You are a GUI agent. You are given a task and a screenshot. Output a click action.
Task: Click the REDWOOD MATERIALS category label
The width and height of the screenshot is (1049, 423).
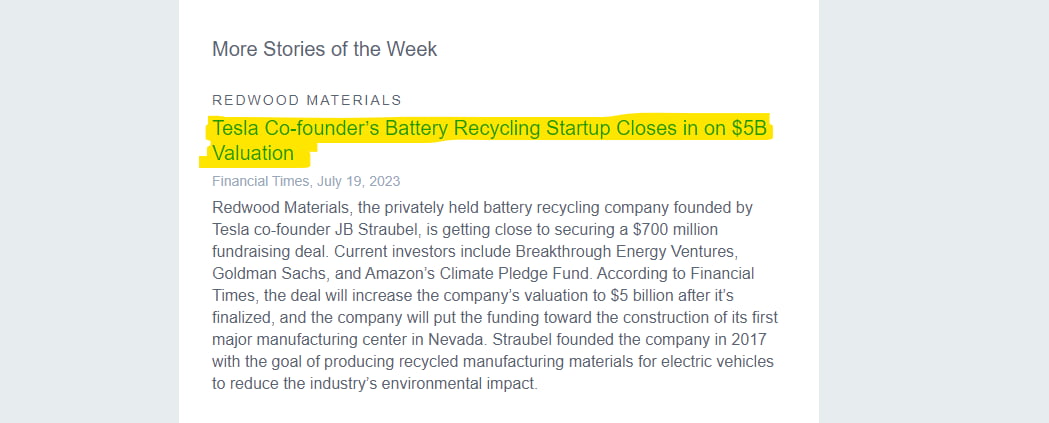pyautogui.click(x=306, y=100)
